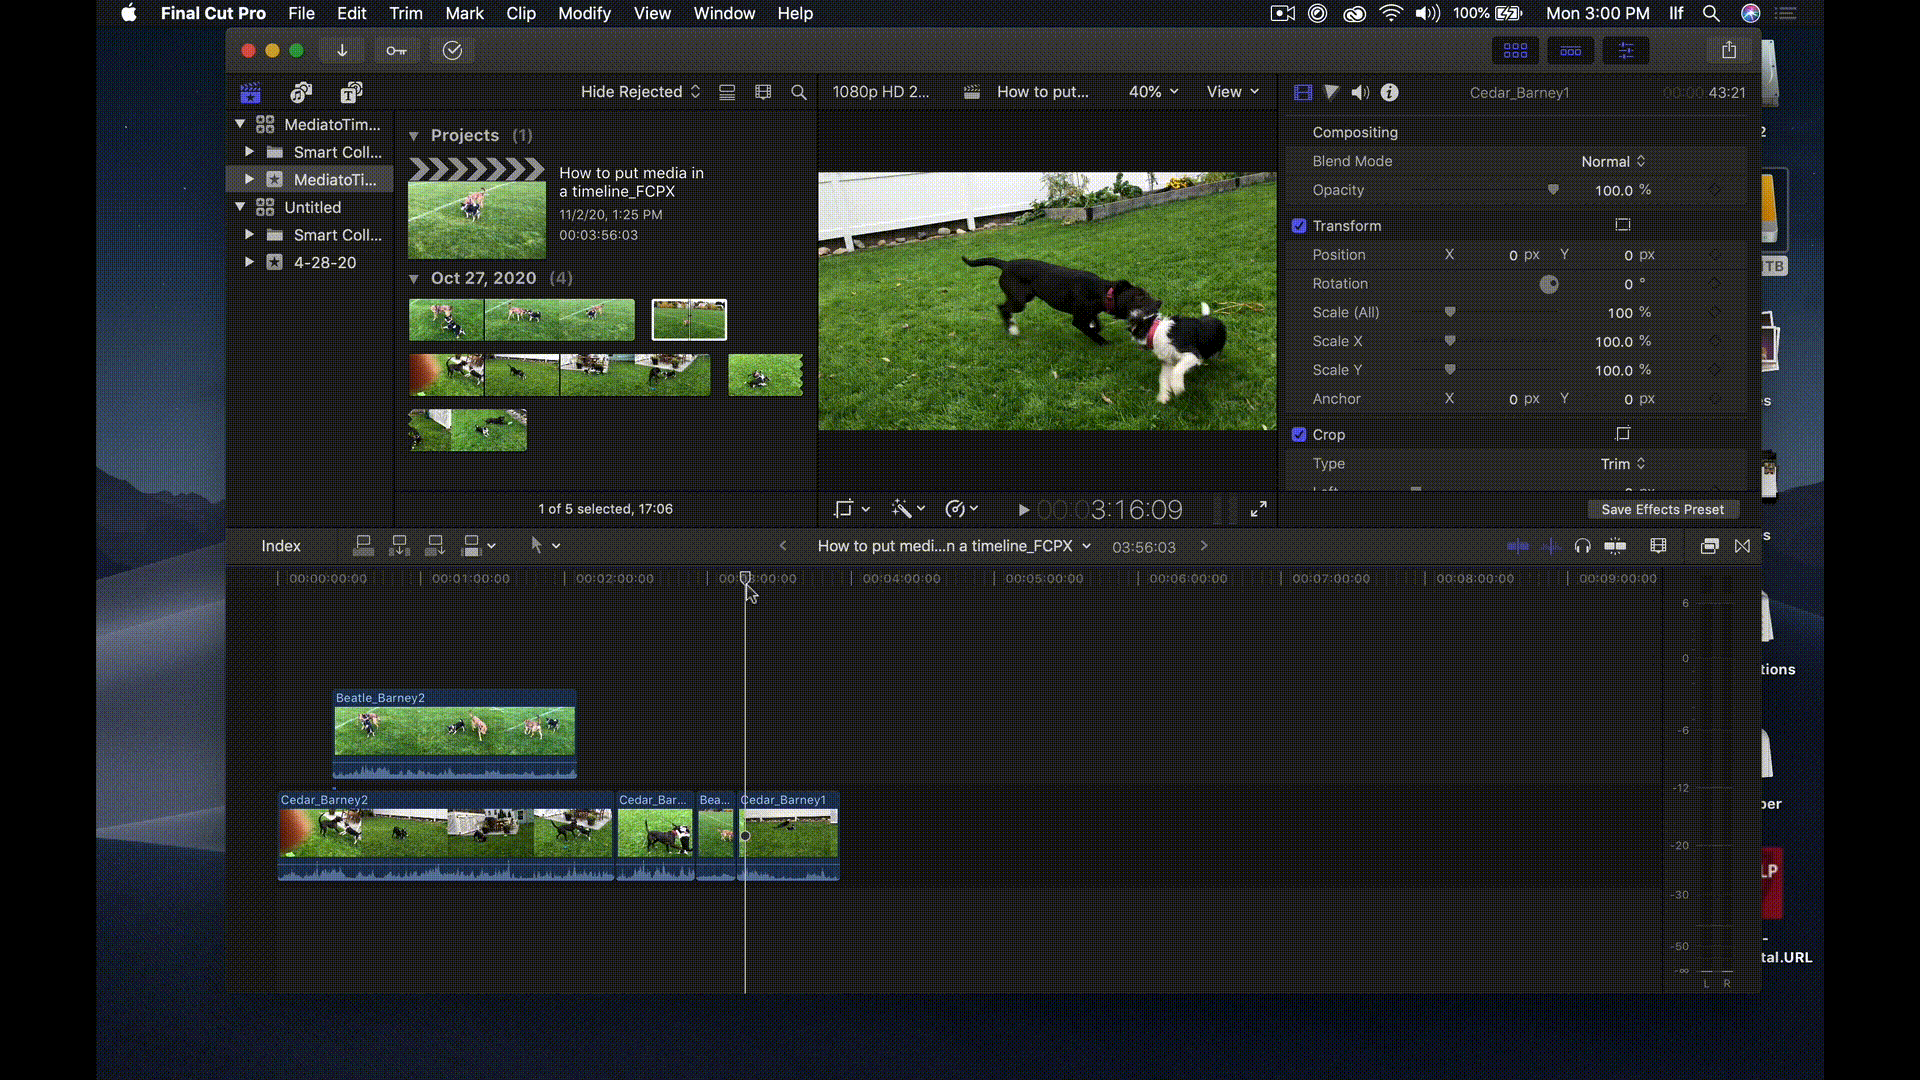Toggle video skimming icon
This screenshot has height=1080, width=1920.
[x=1518, y=546]
